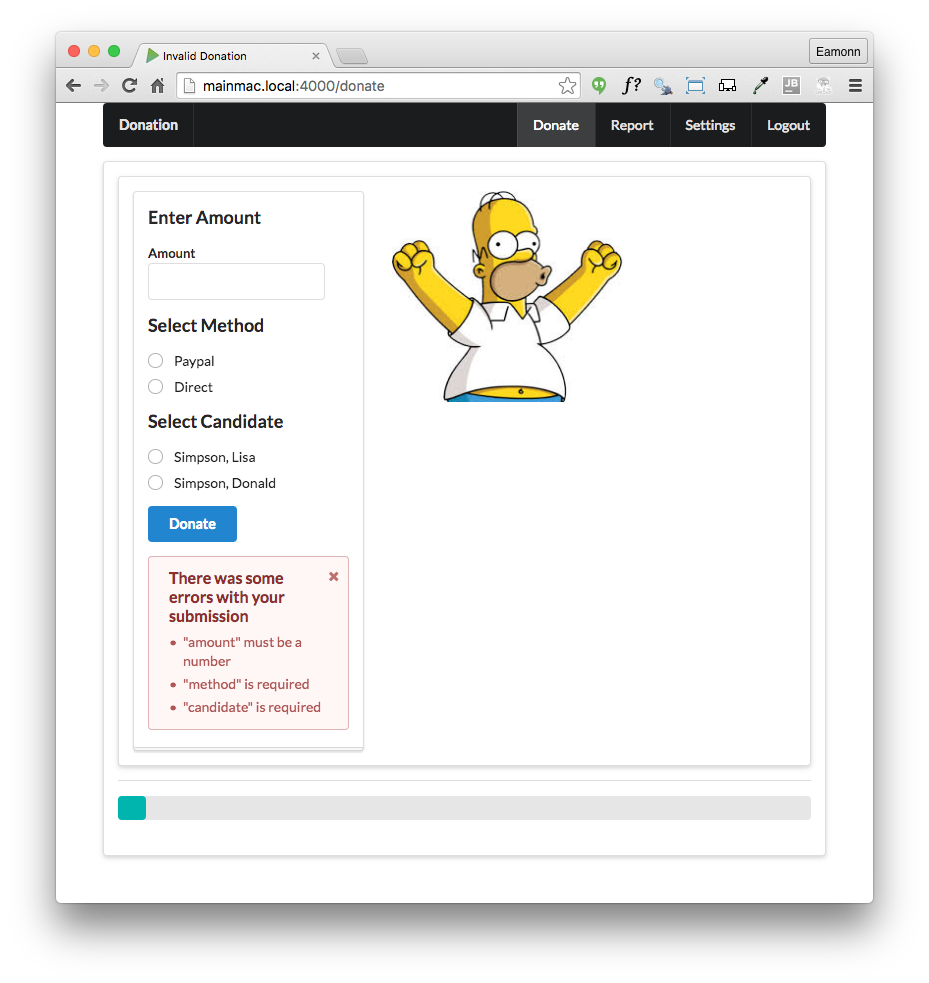This screenshot has height=983, width=929.
Task: Dismiss the error message with the x
Action: 333,577
